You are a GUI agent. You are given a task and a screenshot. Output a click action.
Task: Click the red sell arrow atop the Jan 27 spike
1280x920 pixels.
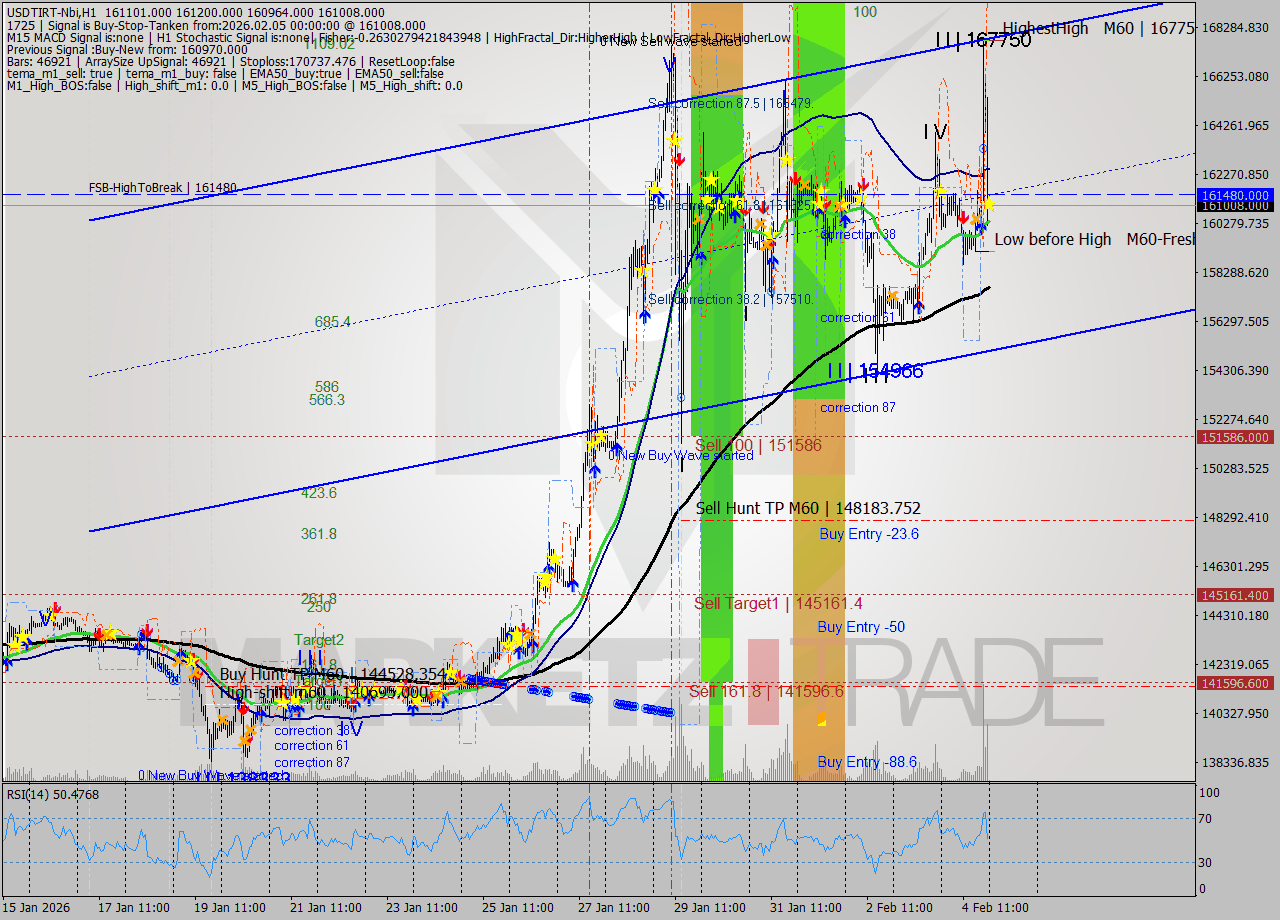coord(680,159)
